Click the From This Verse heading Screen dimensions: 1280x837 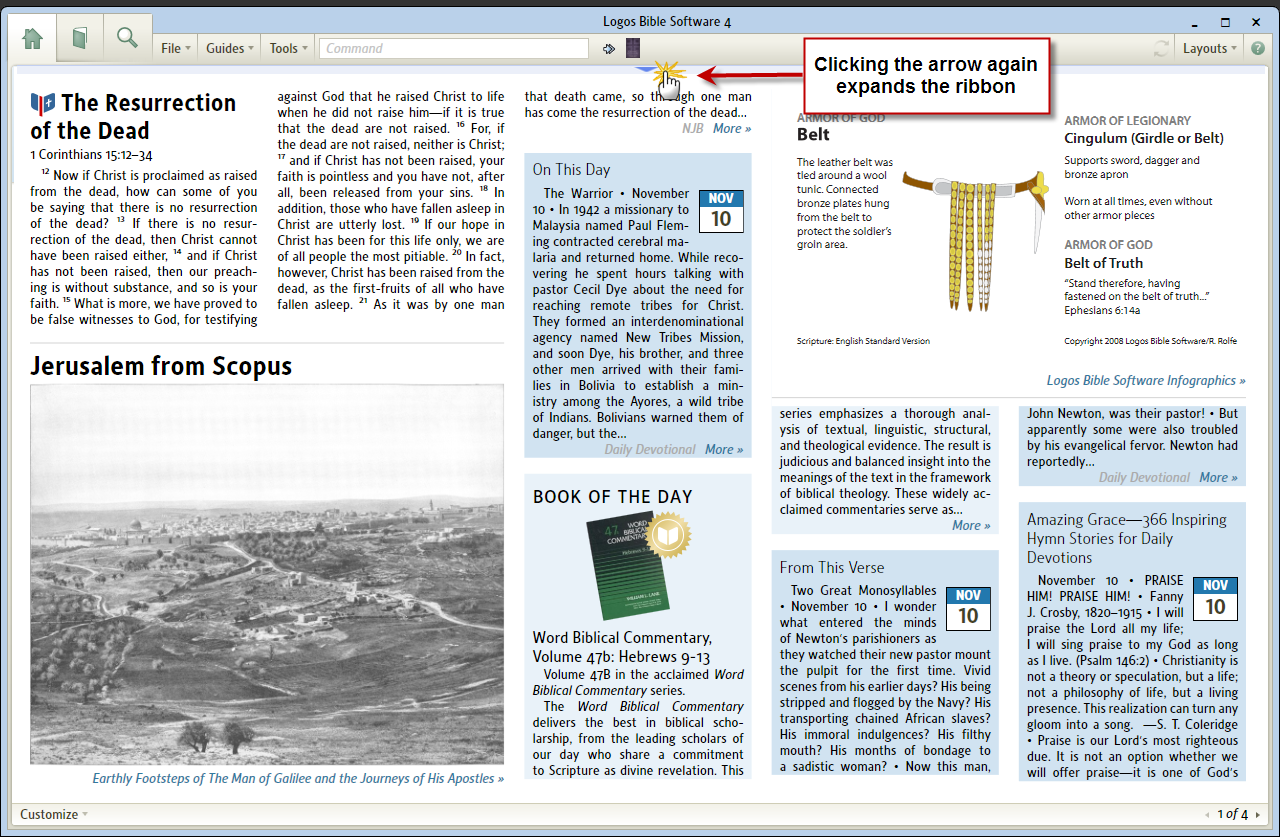832,567
